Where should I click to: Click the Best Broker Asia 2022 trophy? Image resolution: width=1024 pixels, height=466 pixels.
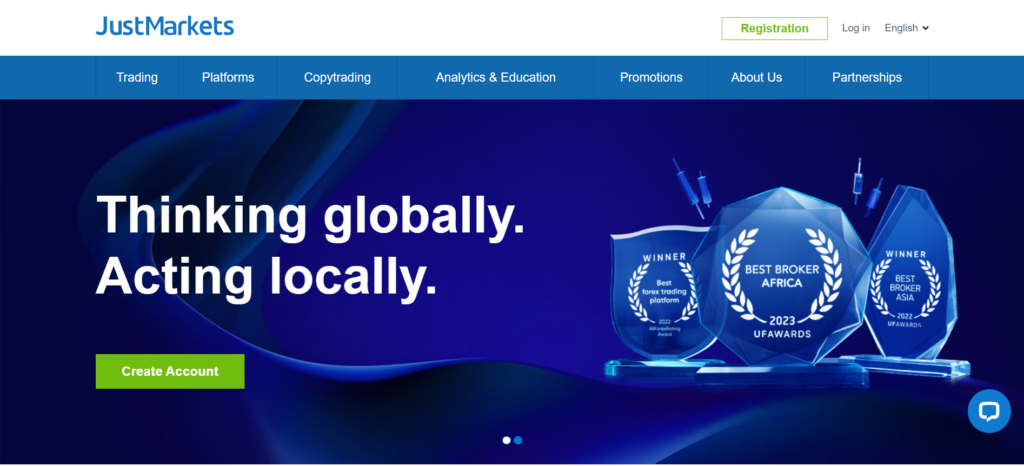(914, 281)
